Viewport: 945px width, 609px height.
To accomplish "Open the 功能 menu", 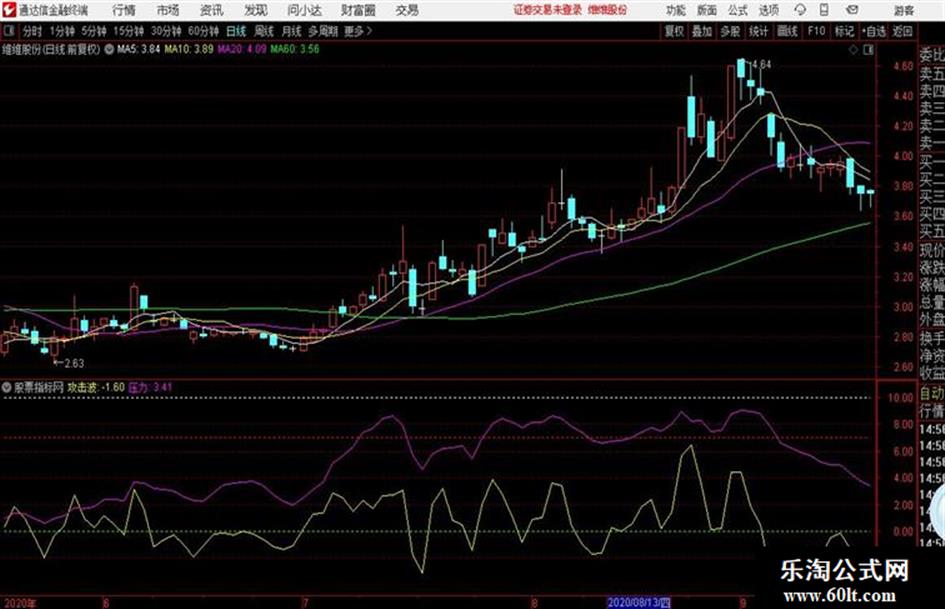I will pos(676,10).
